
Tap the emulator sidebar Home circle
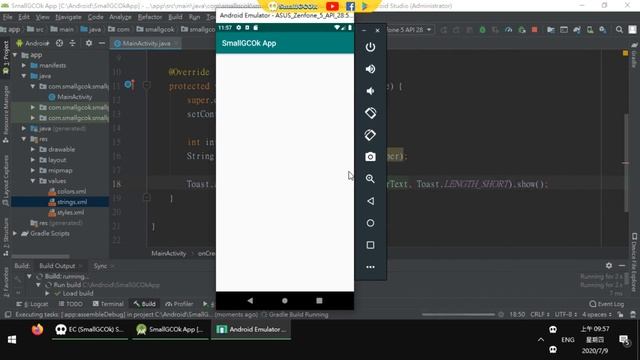click(x=370, y=223)
